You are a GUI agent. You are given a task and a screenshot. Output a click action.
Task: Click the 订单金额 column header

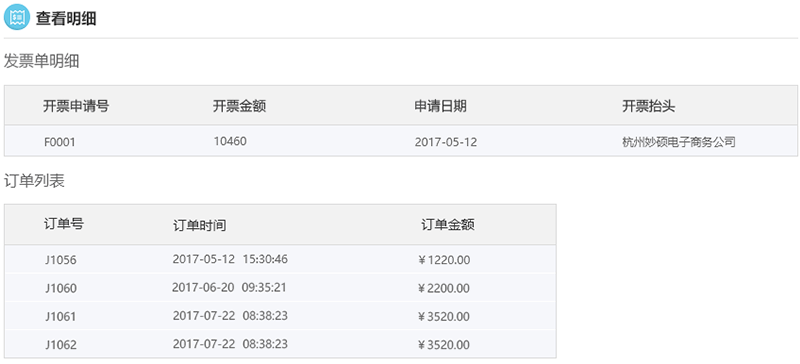coord(448,225)
